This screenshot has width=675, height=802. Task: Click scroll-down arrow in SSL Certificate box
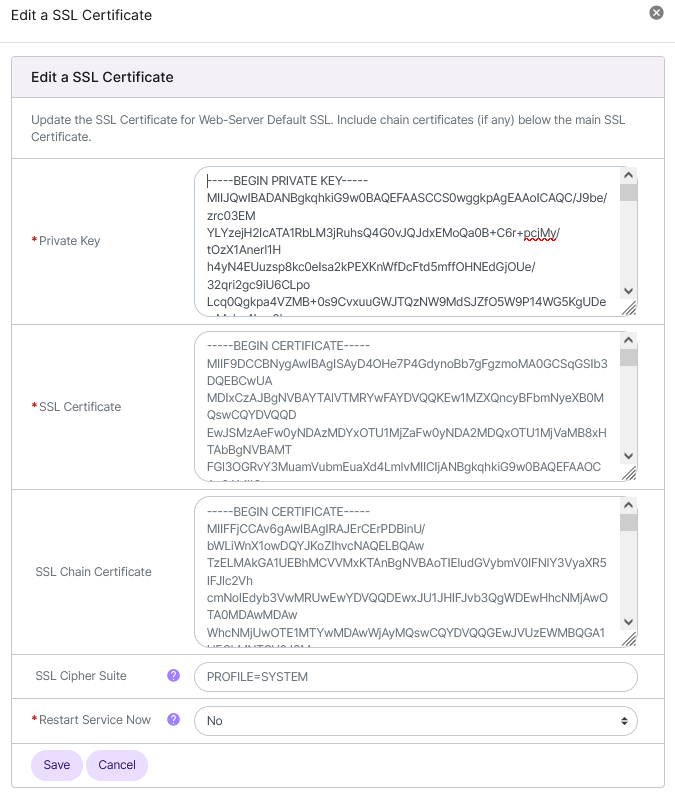(629, 456)
